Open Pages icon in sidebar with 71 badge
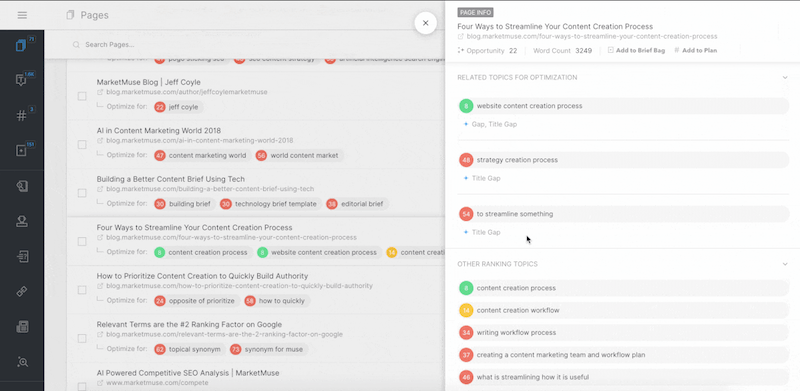This screenshot has width=800, height=391. 21,46
